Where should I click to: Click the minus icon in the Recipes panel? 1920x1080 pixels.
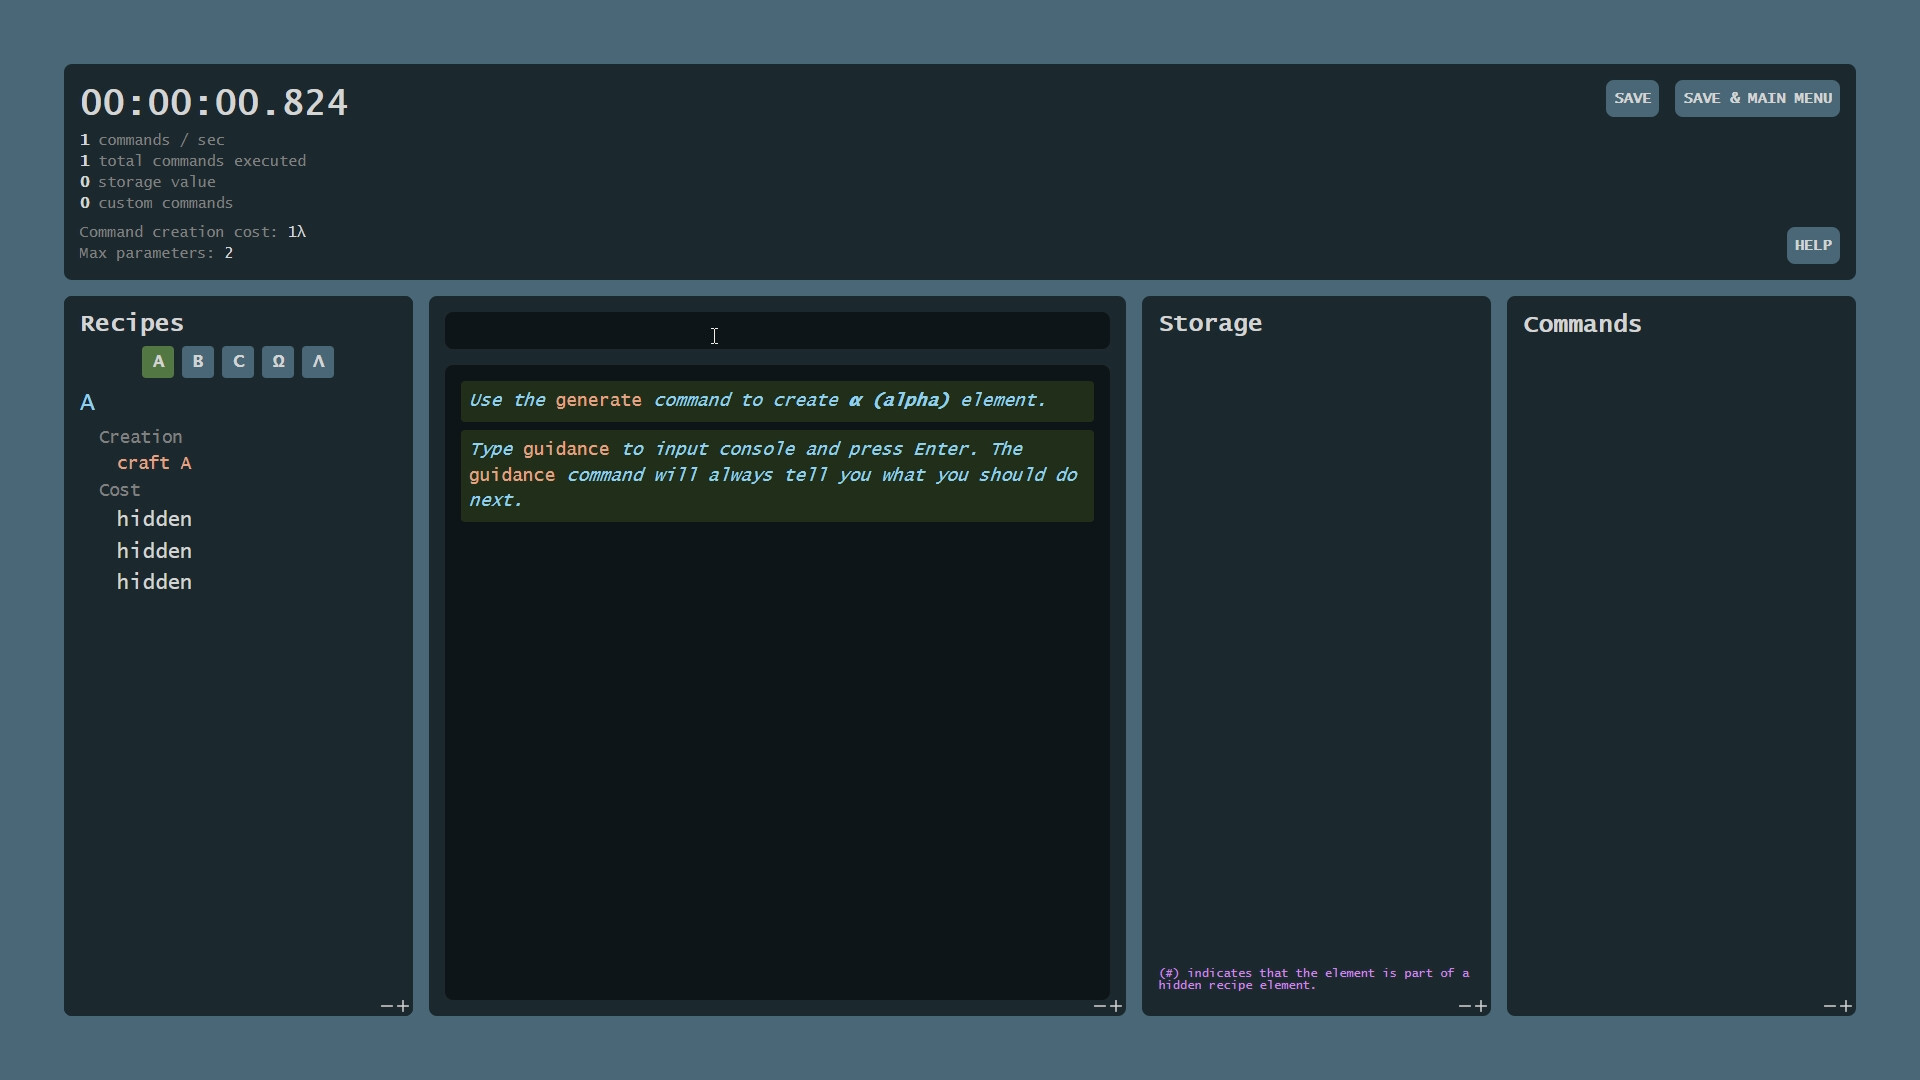pyautogui.click(x=385, y=1007)
